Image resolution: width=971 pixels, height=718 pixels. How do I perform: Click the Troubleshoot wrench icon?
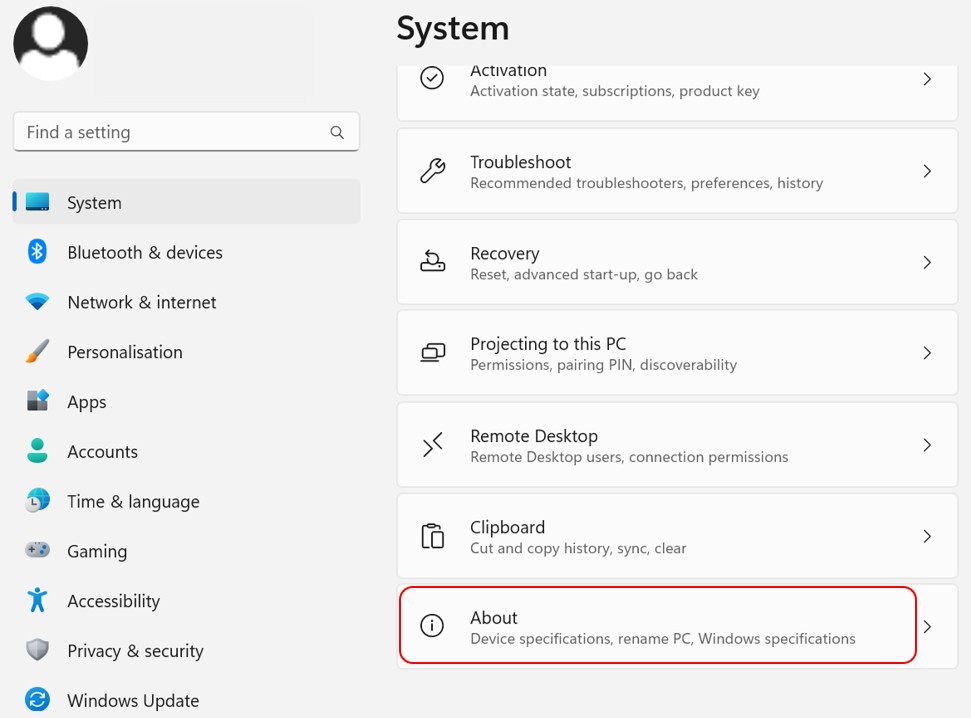click(432, 171)
